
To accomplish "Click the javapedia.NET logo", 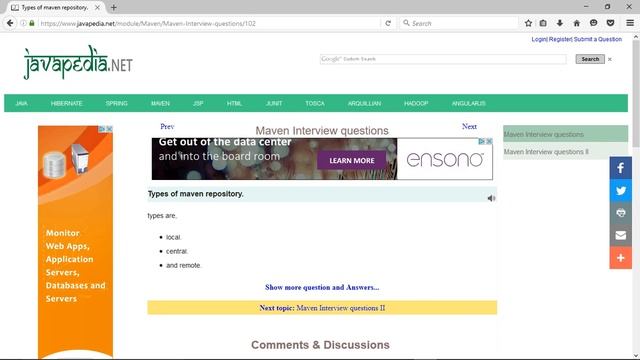I will [78, 62].
